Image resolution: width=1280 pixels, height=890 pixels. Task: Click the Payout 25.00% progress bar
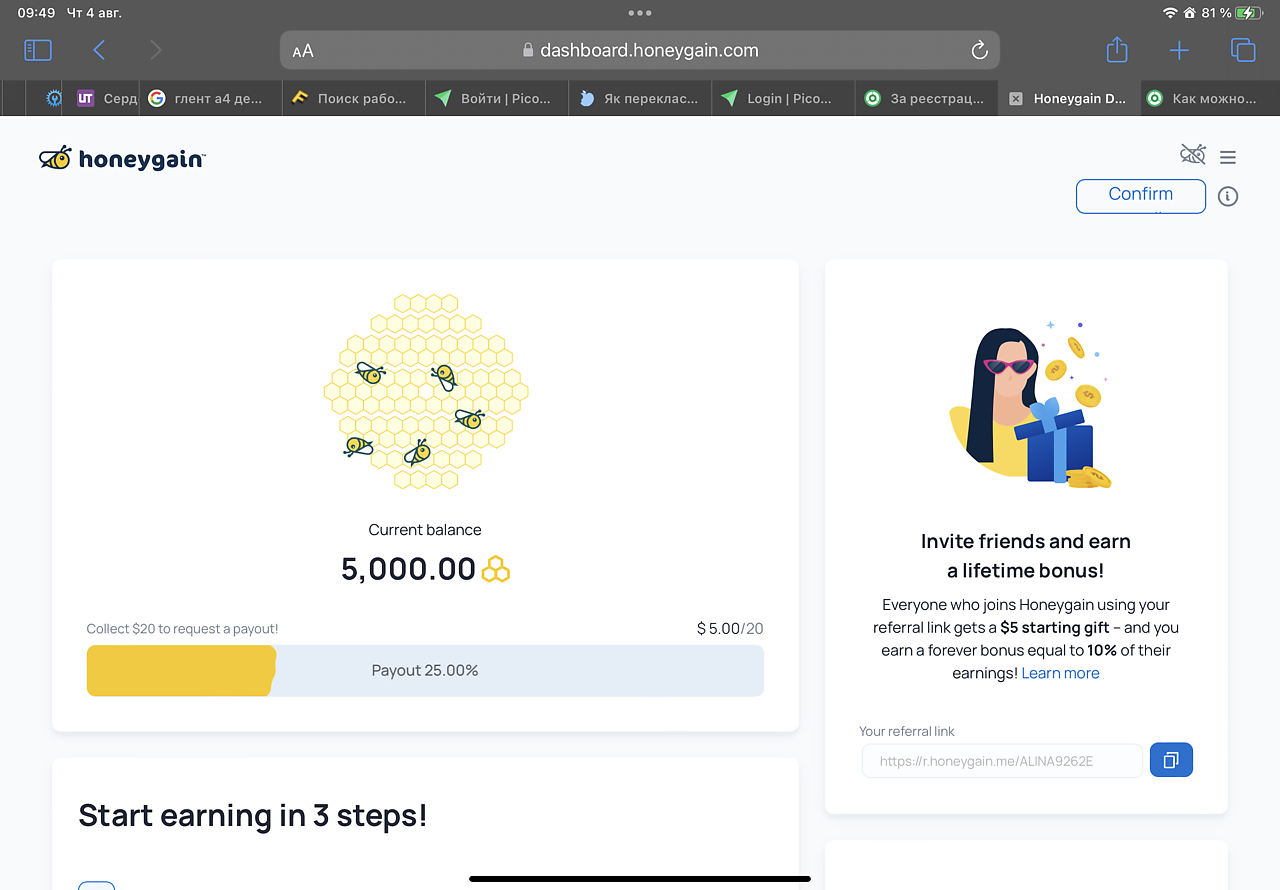[425, 670]
